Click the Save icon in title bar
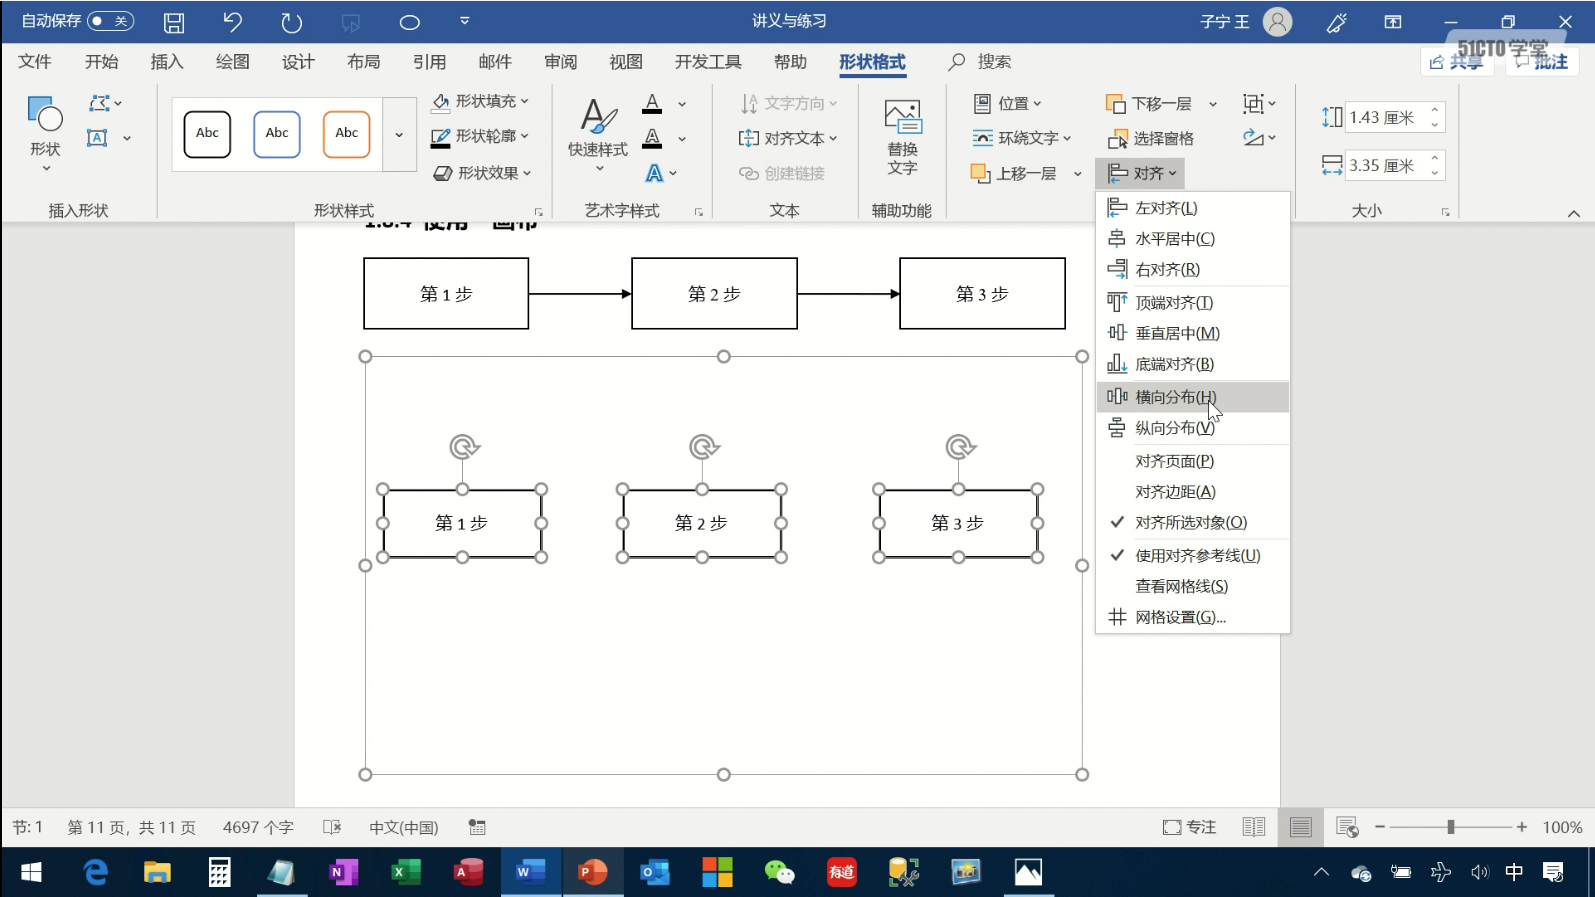Image resolution: width=1595 pixels, height=897 pixels. 174,22
